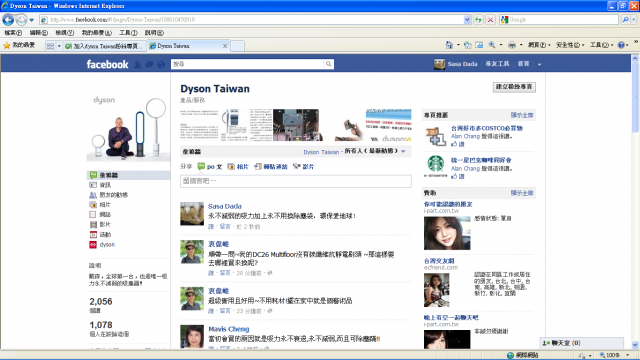The width and height of the screenshot is (640, 360).
Task: Click the printer icon in the command bar
Action: pos(512,45)
